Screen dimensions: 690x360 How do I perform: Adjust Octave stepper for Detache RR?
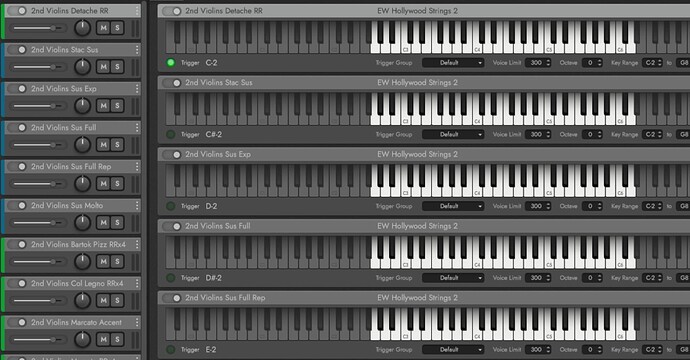[x=599, y=63]
